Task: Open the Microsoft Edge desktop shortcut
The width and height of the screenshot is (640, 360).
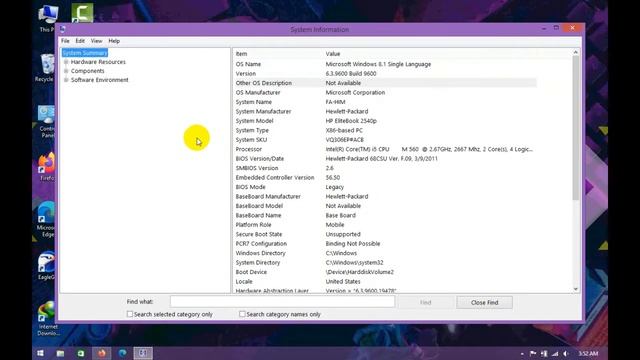Action: pyautogui.click(x=46, y=220)
